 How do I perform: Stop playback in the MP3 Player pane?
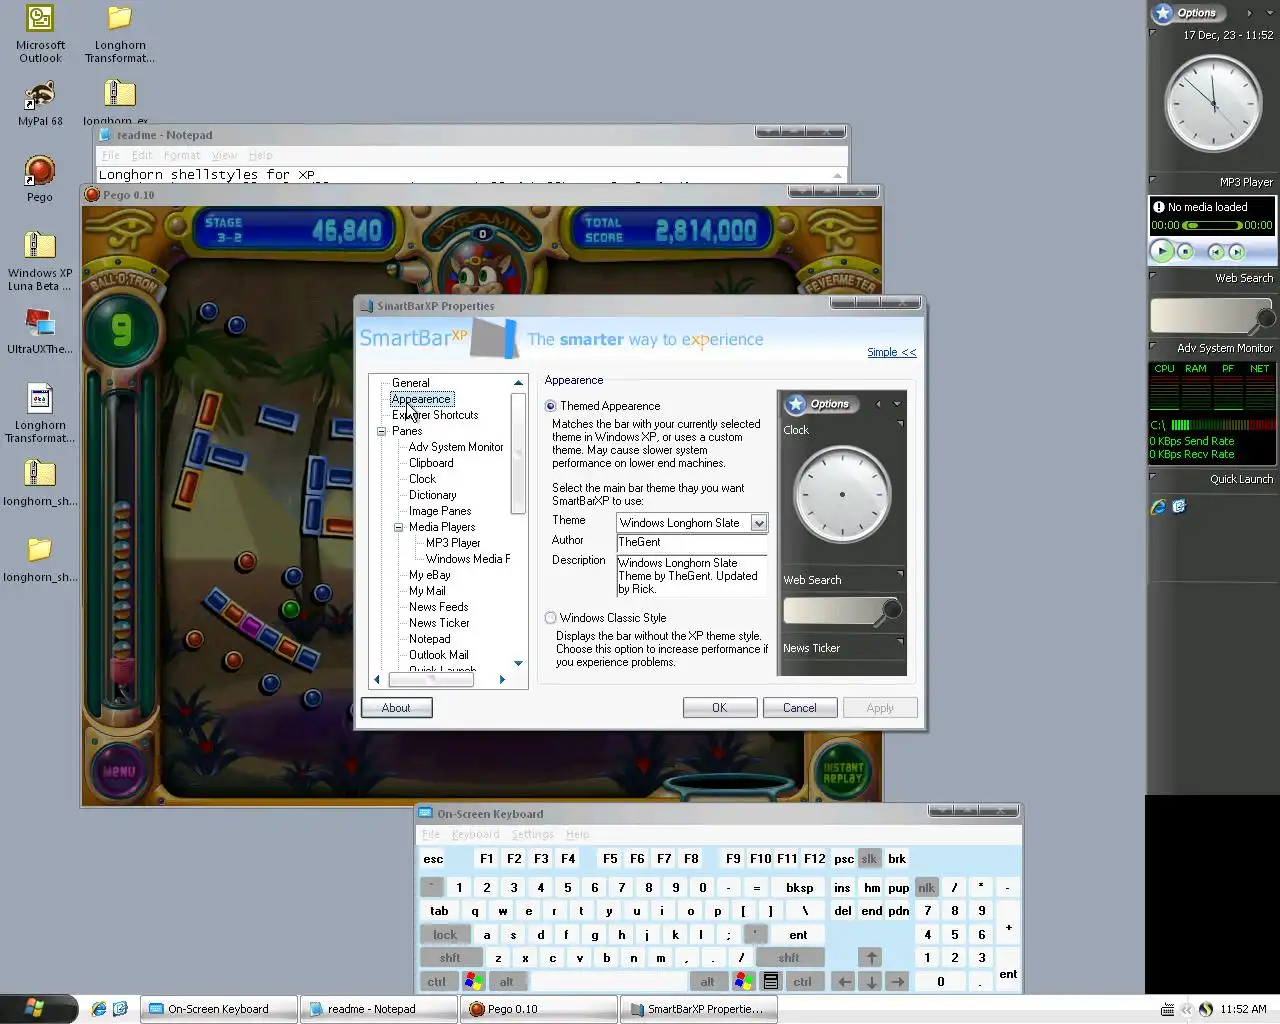1185,252
